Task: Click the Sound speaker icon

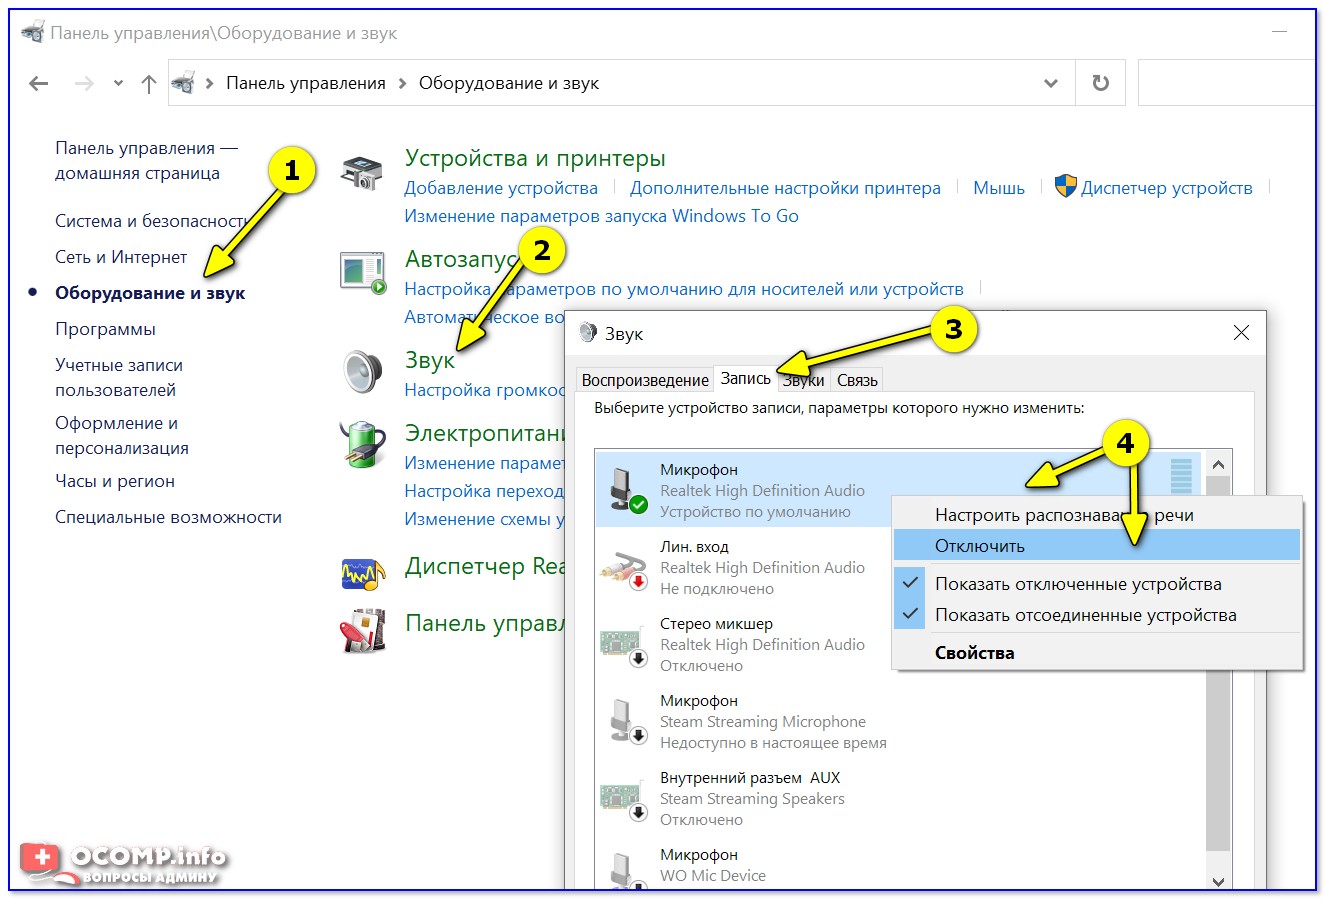Action: pyautogui.click(x=362, y=372)
